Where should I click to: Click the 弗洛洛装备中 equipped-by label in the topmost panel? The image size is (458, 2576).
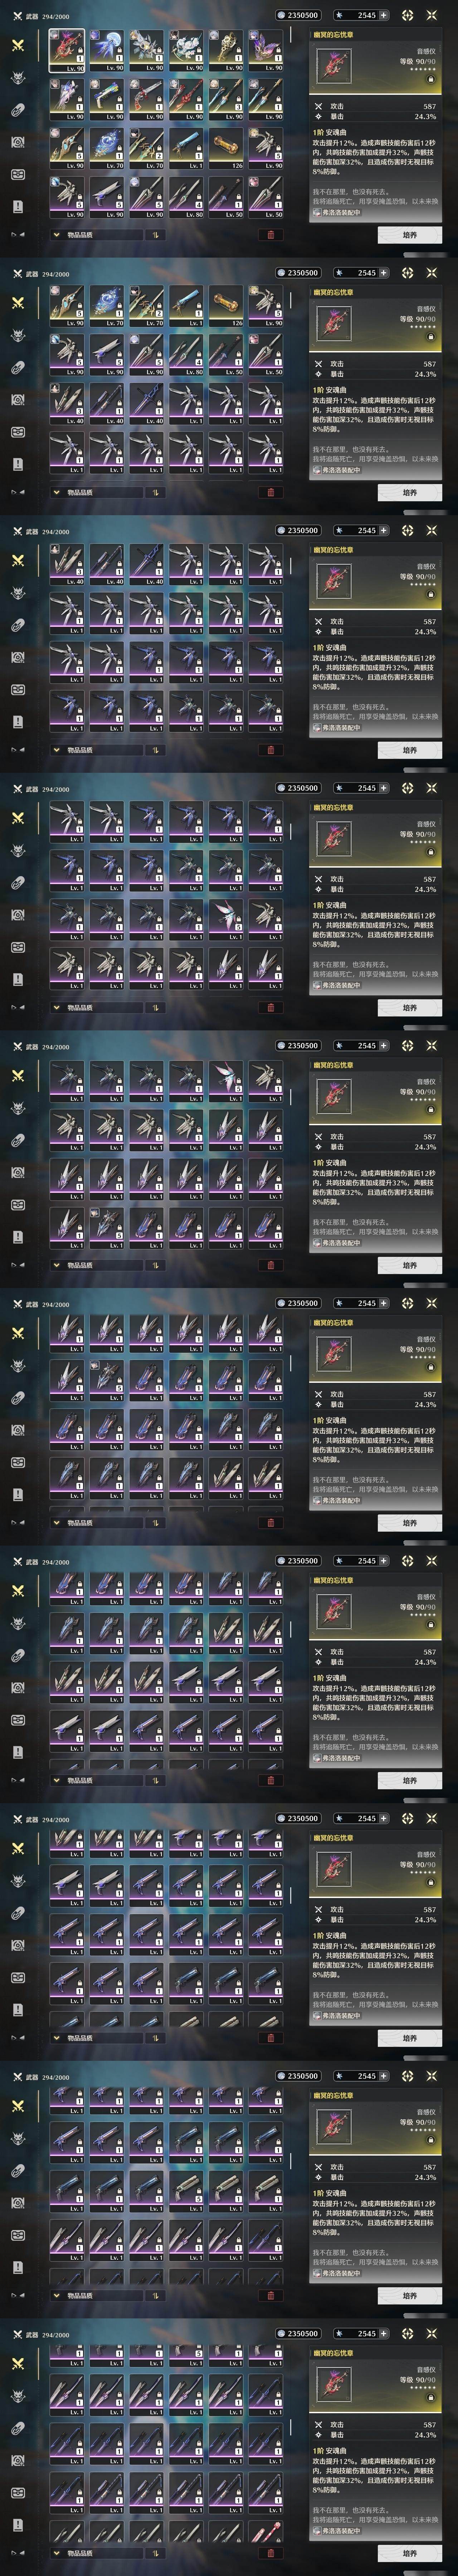click(336, 212)
